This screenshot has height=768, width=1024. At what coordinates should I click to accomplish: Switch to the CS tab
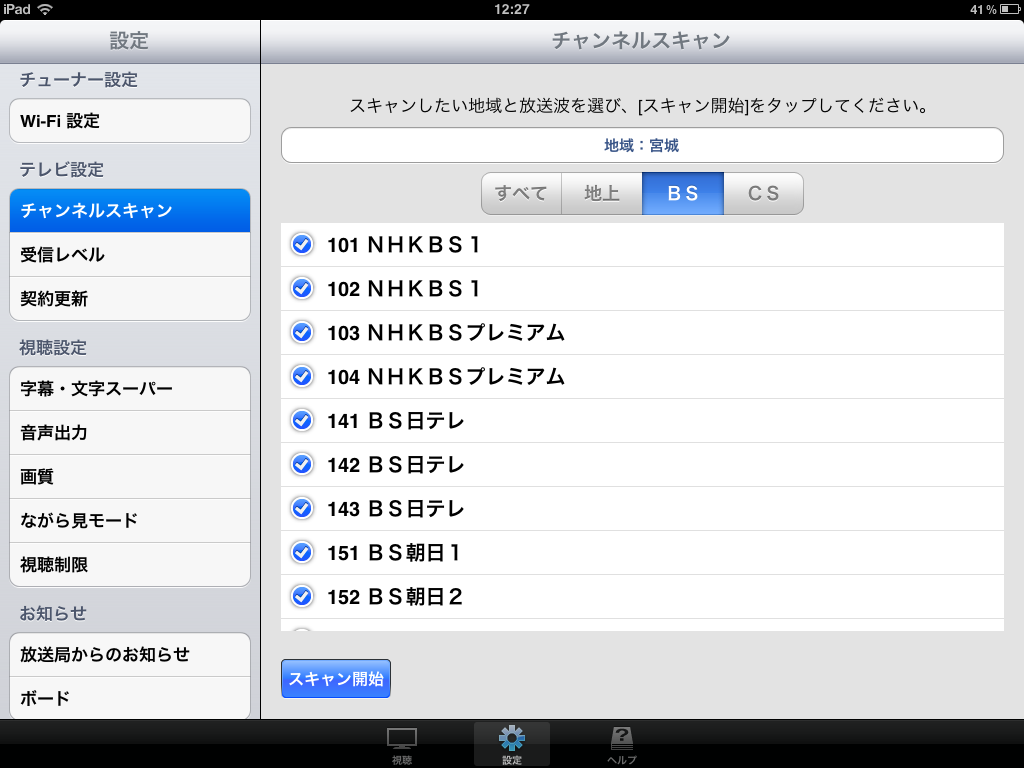(763, 193)
